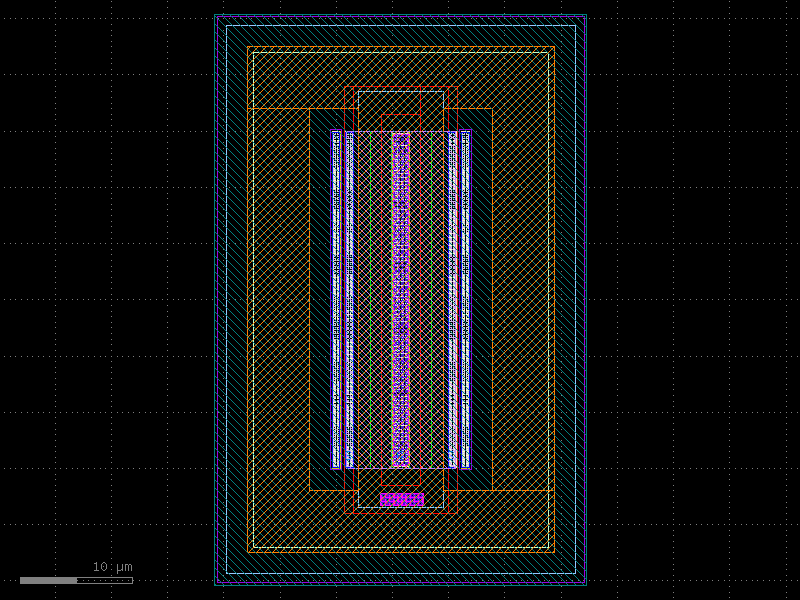
Task: Click the outer purple boundary frame
Action: point(218,300)
